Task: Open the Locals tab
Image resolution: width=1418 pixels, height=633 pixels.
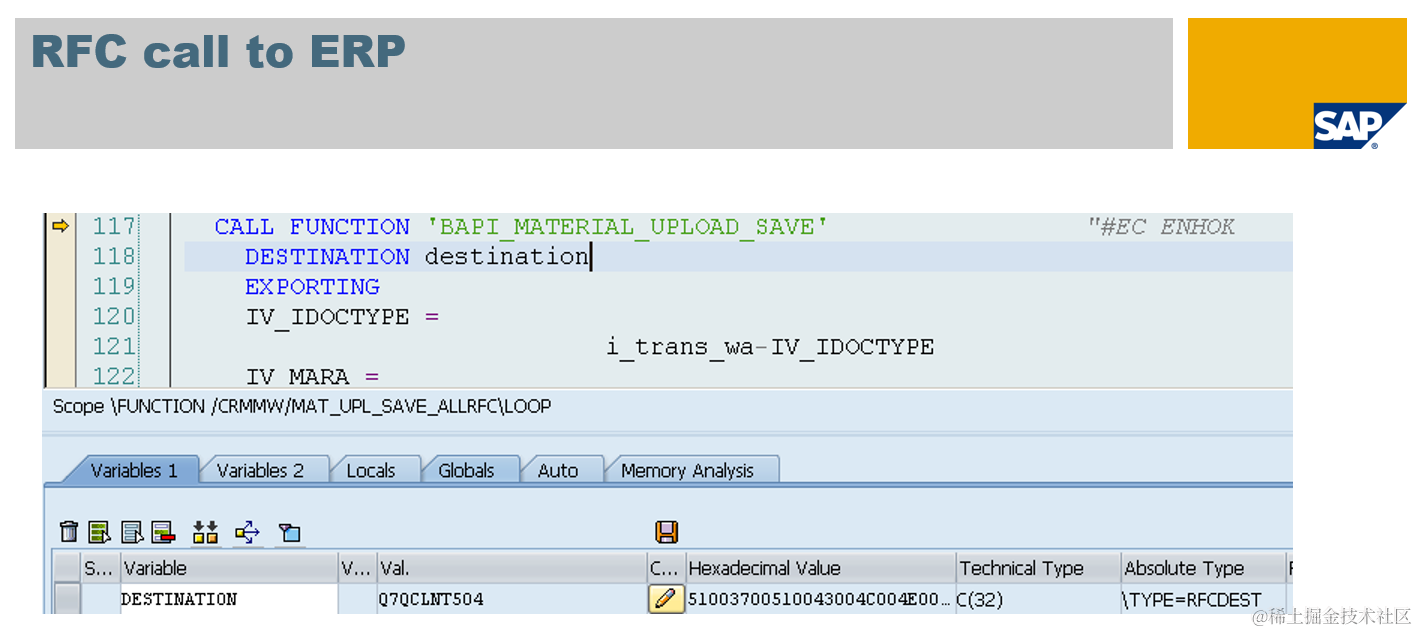Action: (371, 470)
